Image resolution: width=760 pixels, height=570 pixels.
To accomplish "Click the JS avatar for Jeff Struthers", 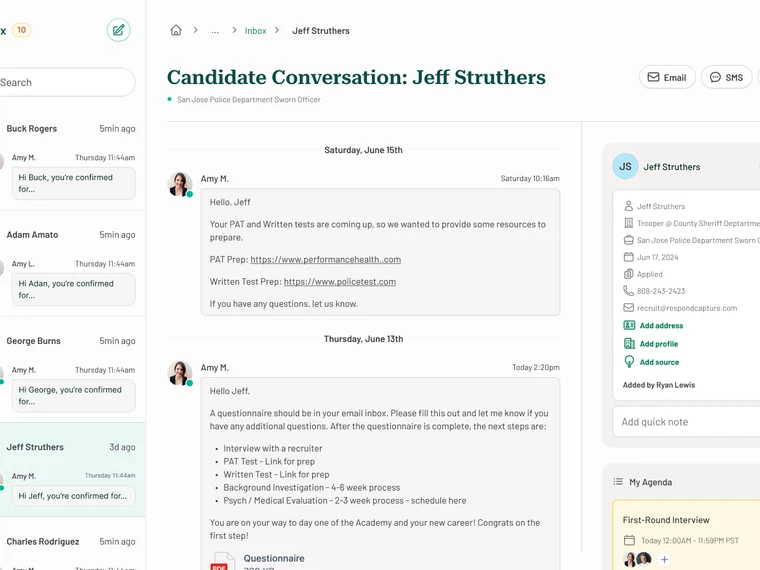I will tap(625, 167).
